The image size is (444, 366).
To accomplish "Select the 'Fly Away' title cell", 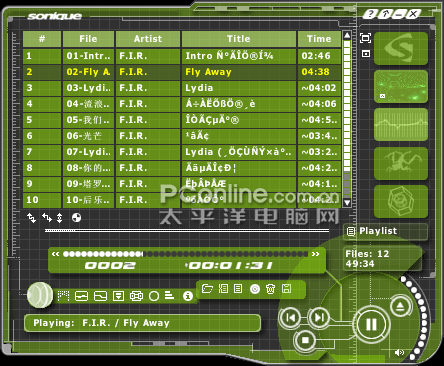I will tap(239, 72).
